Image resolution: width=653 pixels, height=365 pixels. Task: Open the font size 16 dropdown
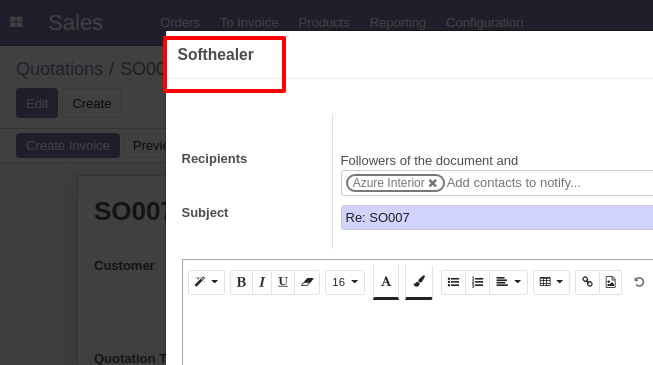(345, 282)
